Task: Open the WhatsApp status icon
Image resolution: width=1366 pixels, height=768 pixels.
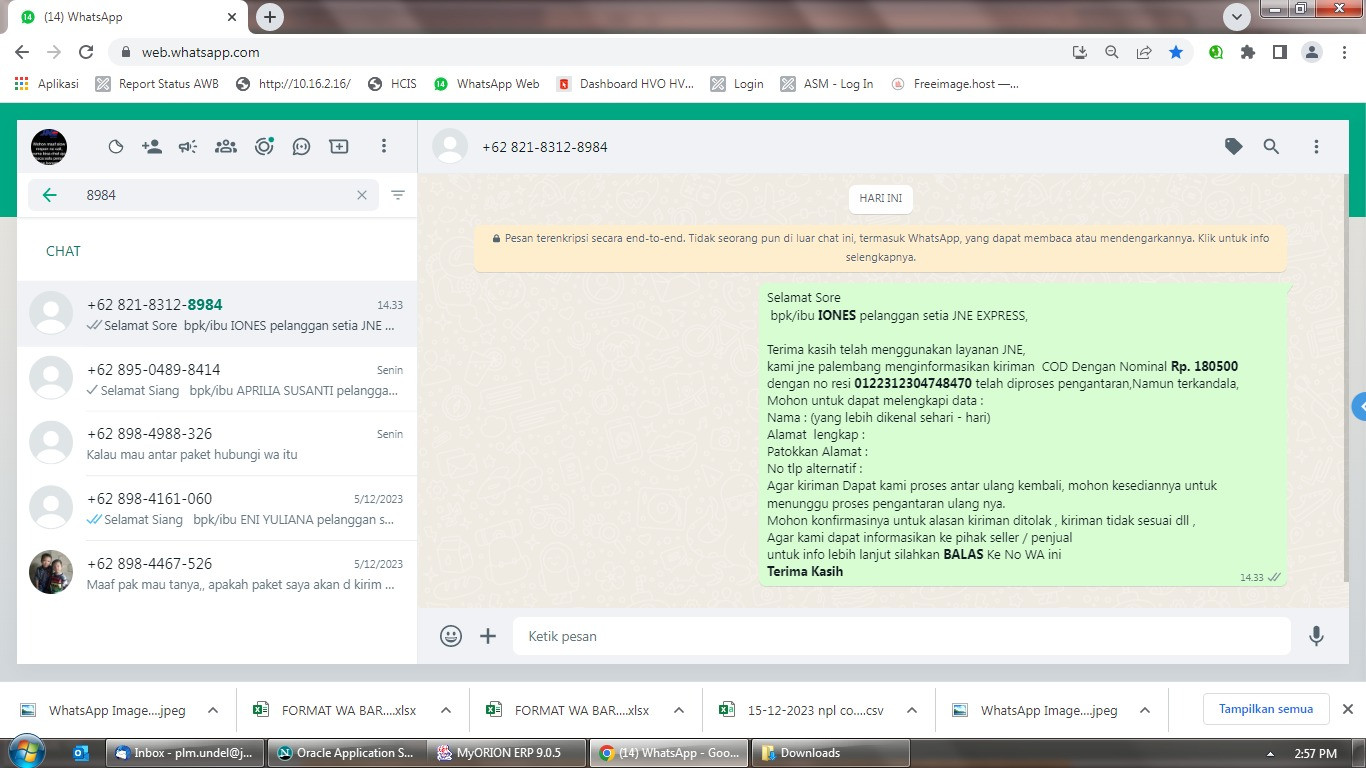Action: 116,147
